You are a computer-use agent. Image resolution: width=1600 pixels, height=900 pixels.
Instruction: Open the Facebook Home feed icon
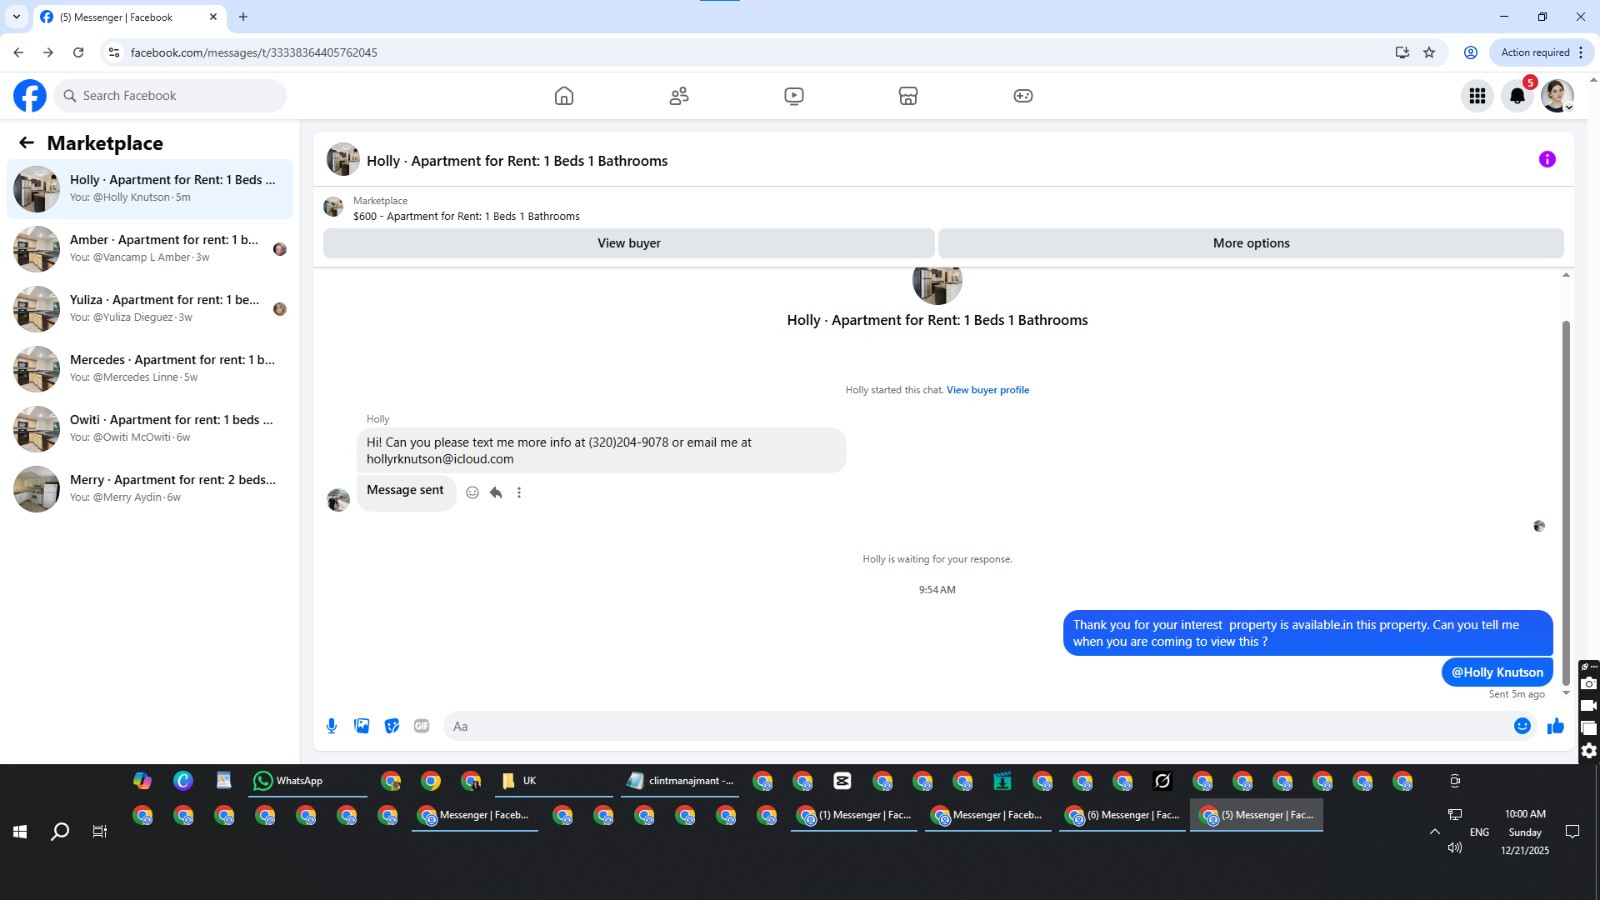(x=564, y=96)
